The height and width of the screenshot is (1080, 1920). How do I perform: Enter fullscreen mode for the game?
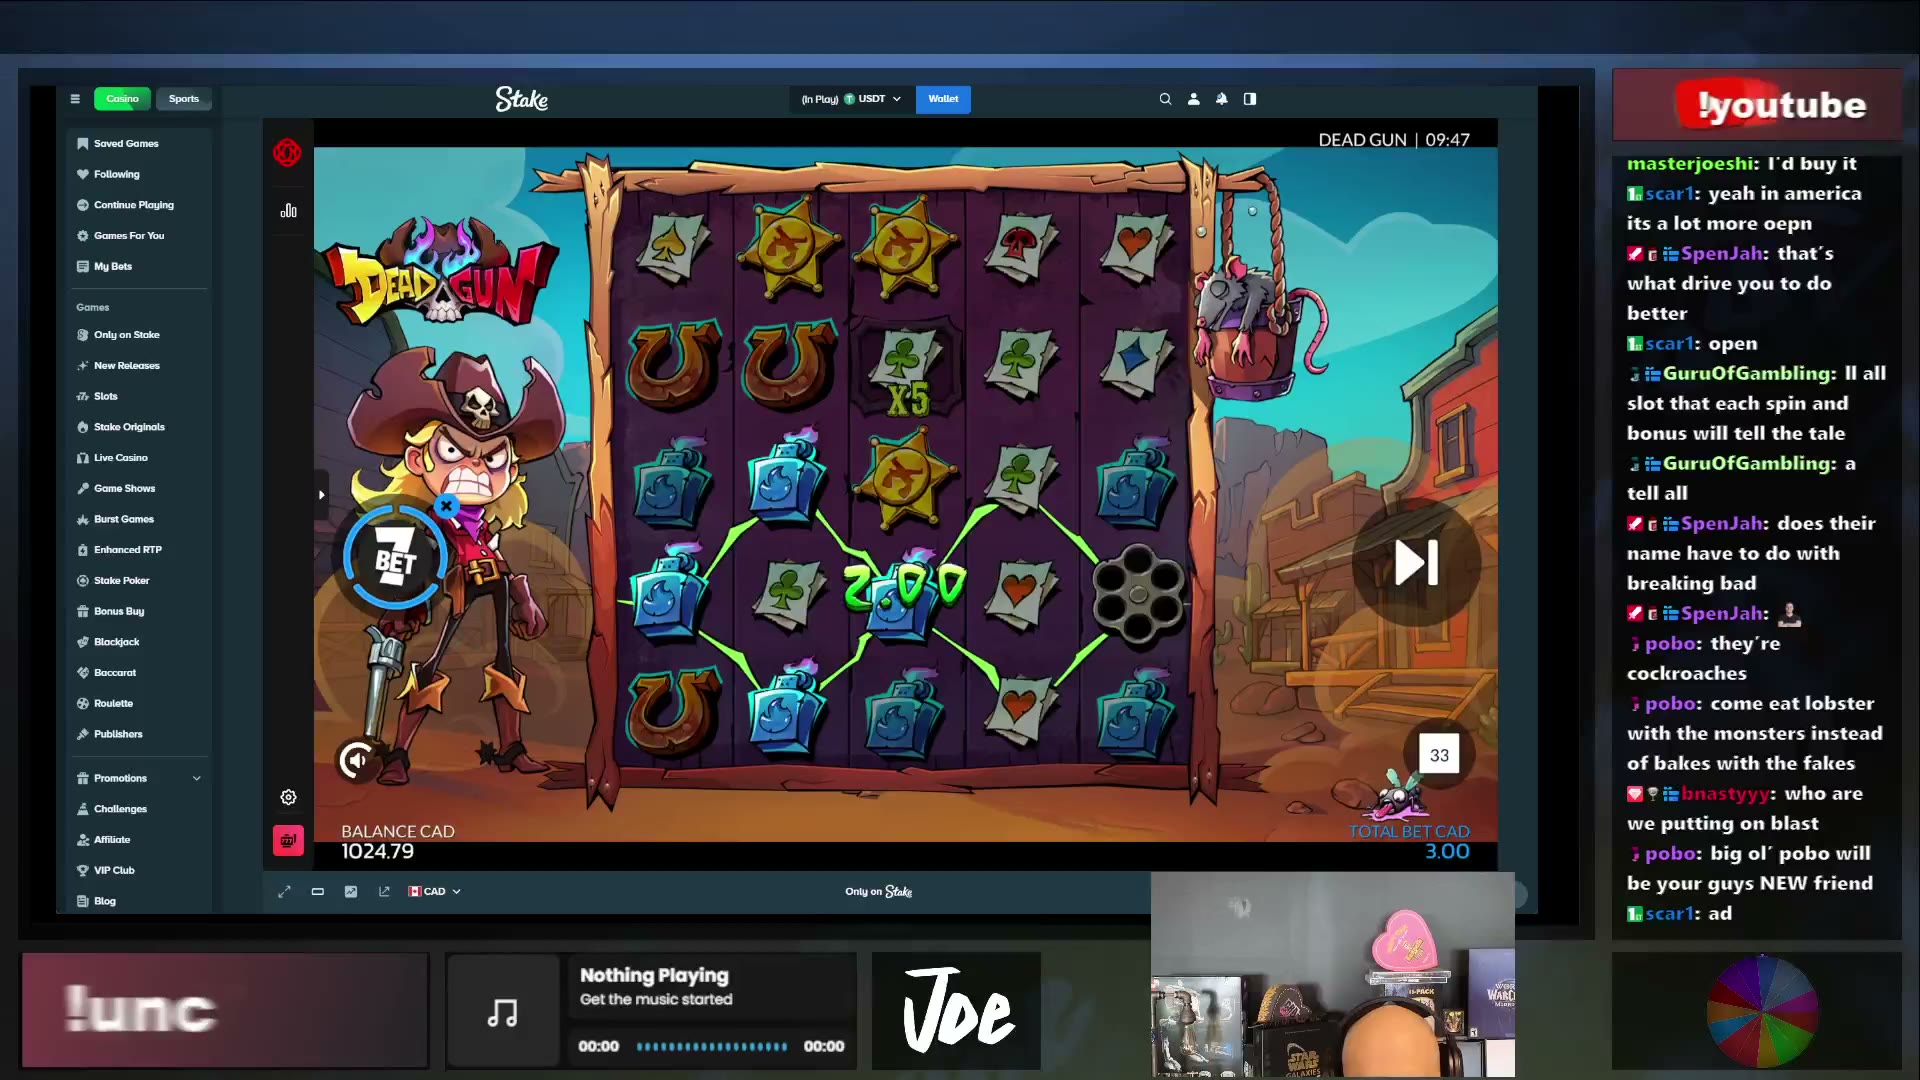coord(284,892)
